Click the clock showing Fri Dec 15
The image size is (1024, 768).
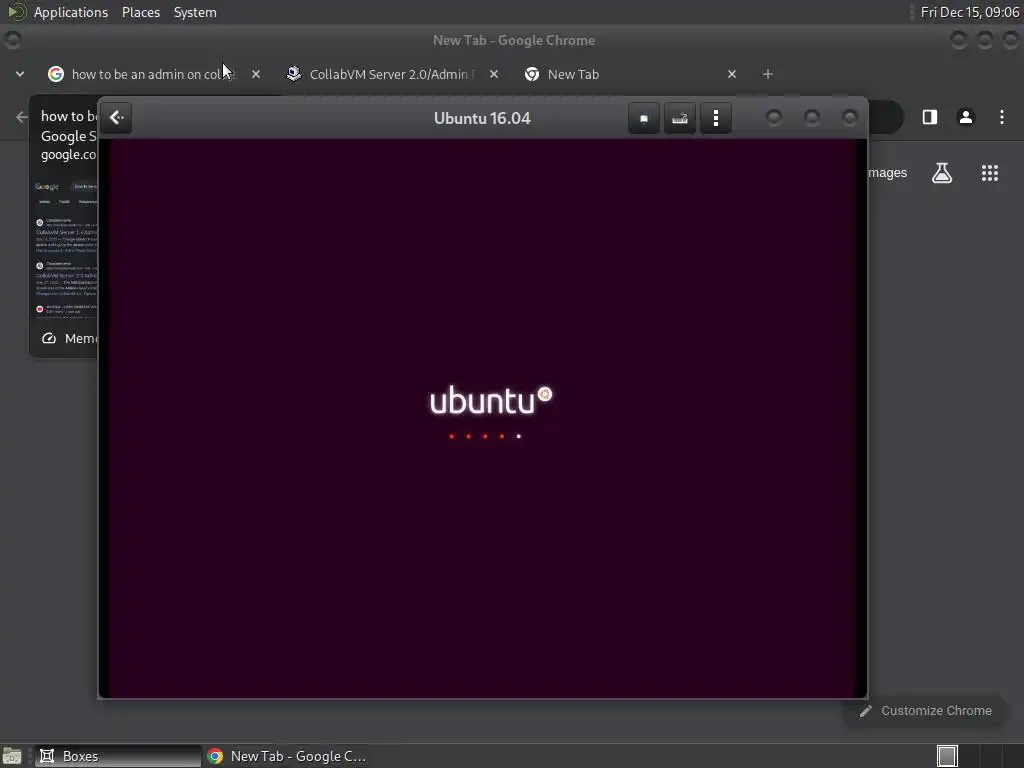point(969,12)
